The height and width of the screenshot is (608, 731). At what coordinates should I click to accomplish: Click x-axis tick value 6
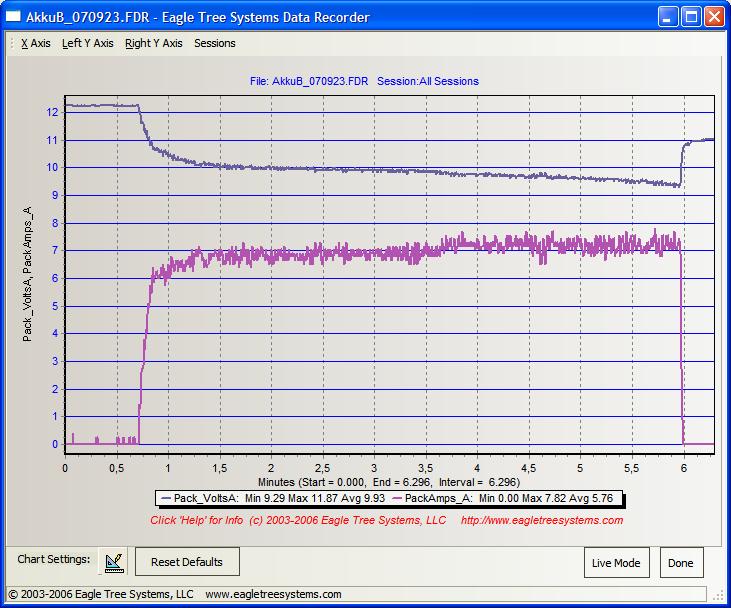(x=683, y=468)
